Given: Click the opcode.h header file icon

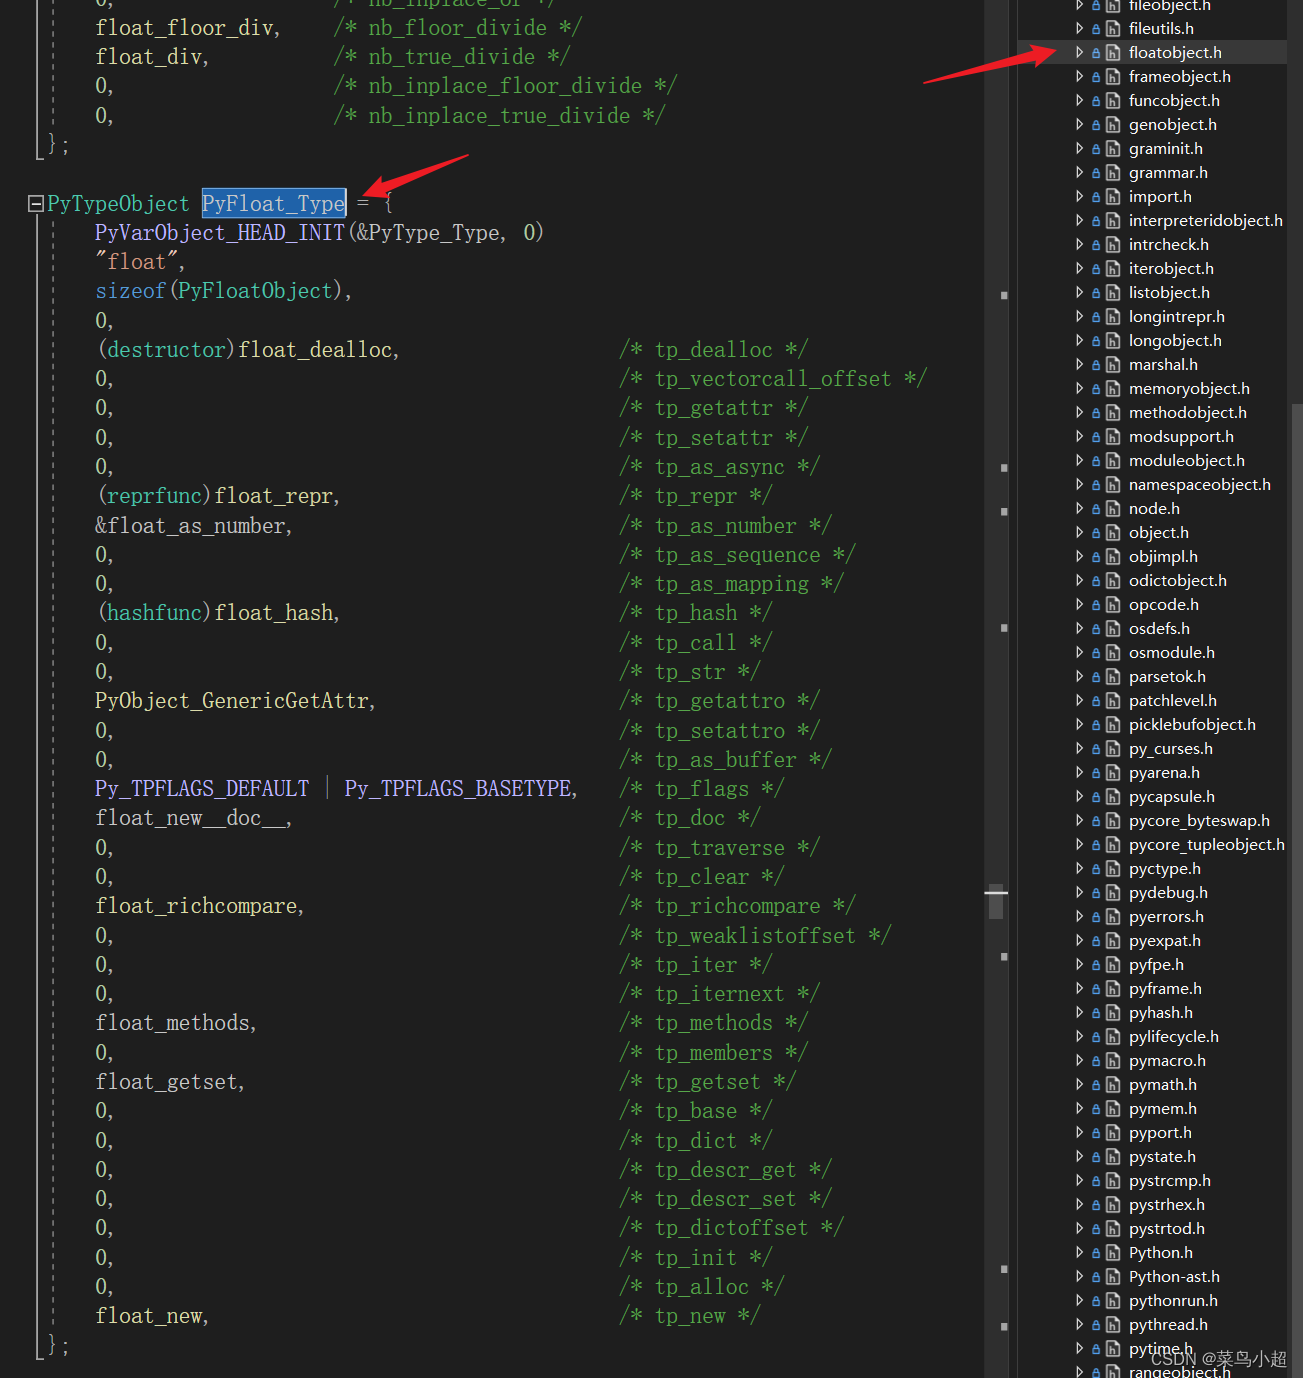Looking at the screenshot, I should 1113,604.
